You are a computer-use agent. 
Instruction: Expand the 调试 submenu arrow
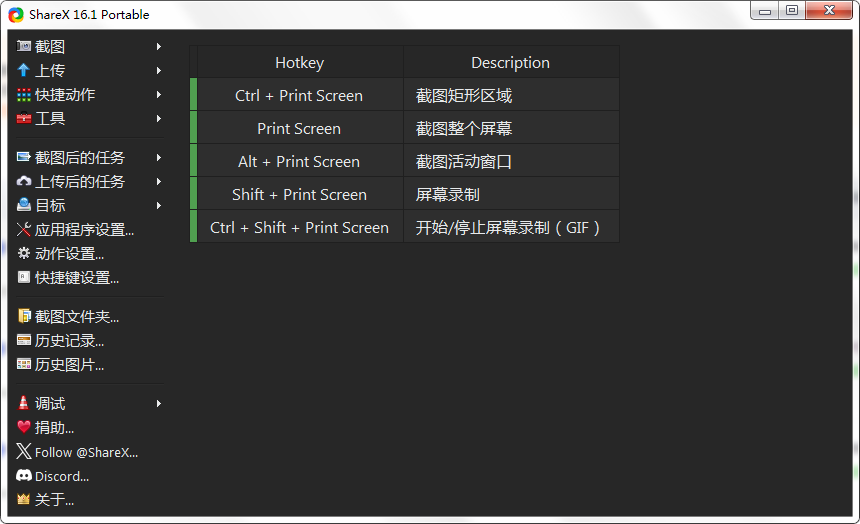(x=159, y=404)
